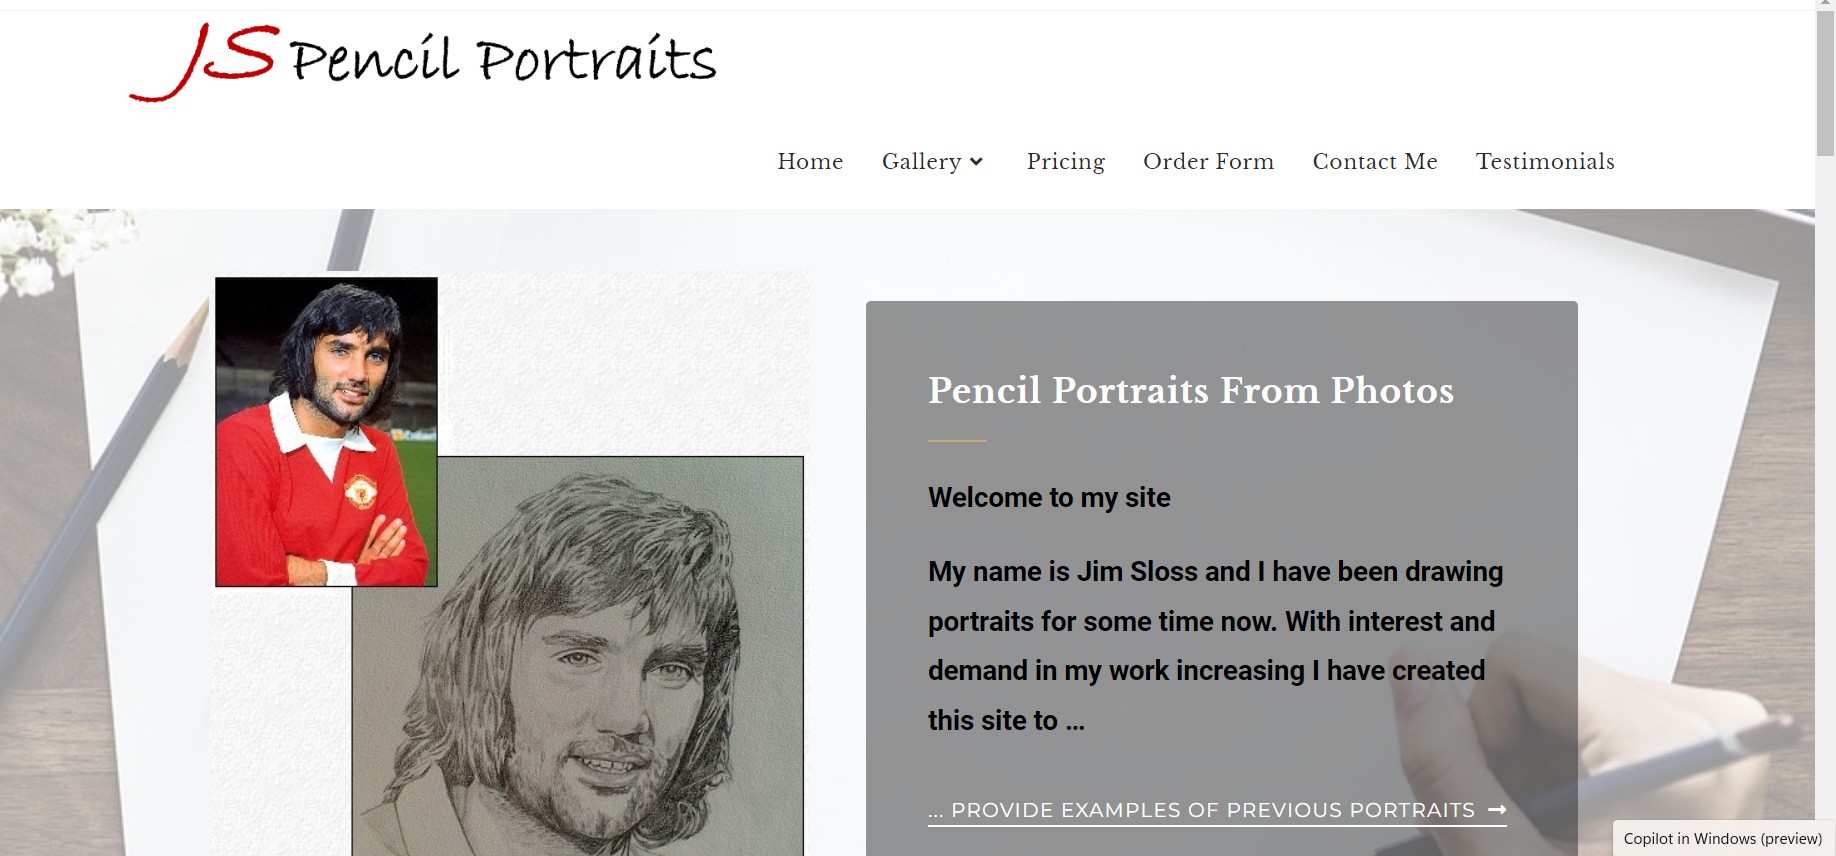Screen dimensions: 1836x856
Task: Click the Pencil Portraits From Photos heading
Action: coord(1190,390)
